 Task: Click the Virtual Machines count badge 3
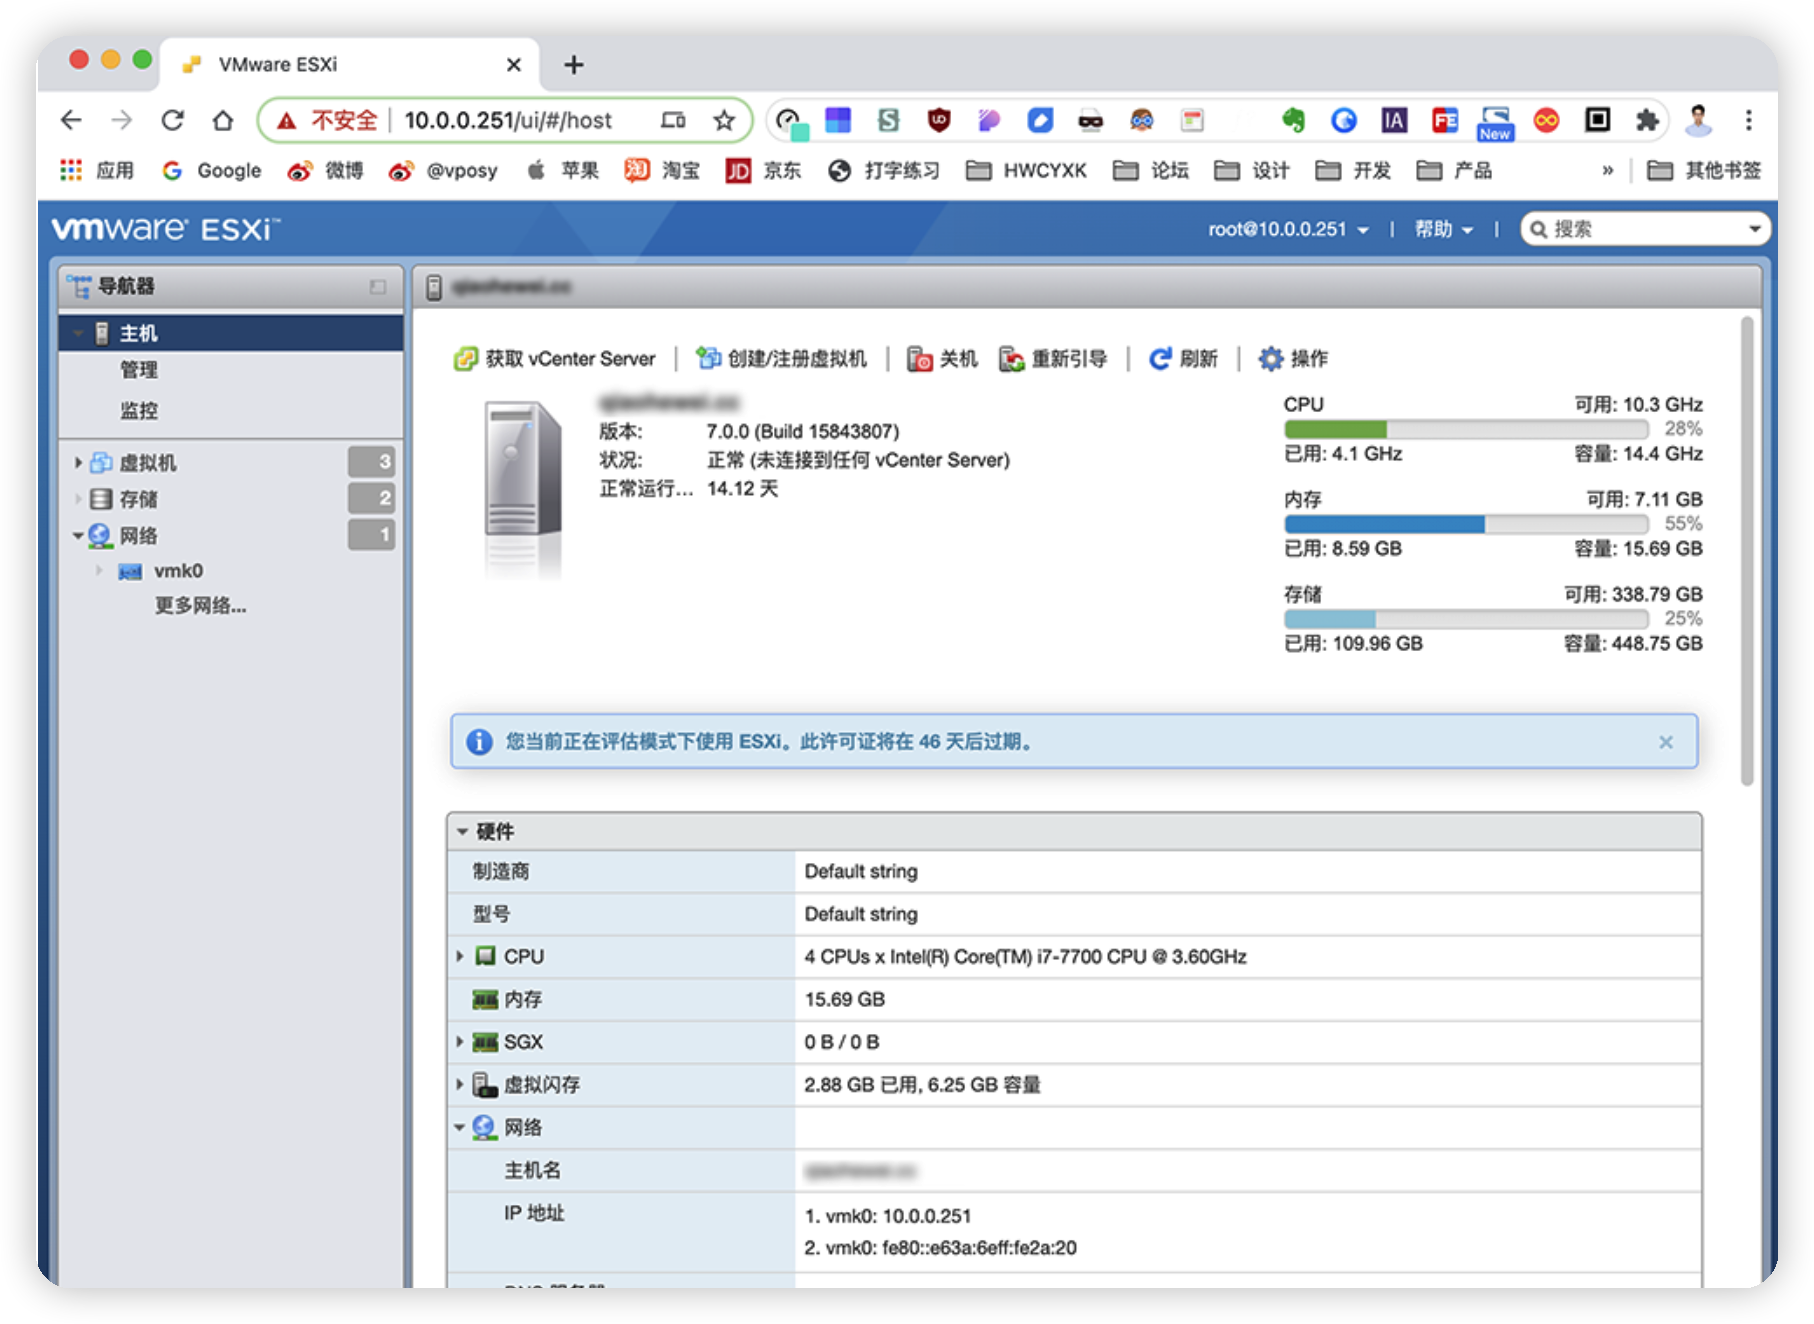(372, 462)
